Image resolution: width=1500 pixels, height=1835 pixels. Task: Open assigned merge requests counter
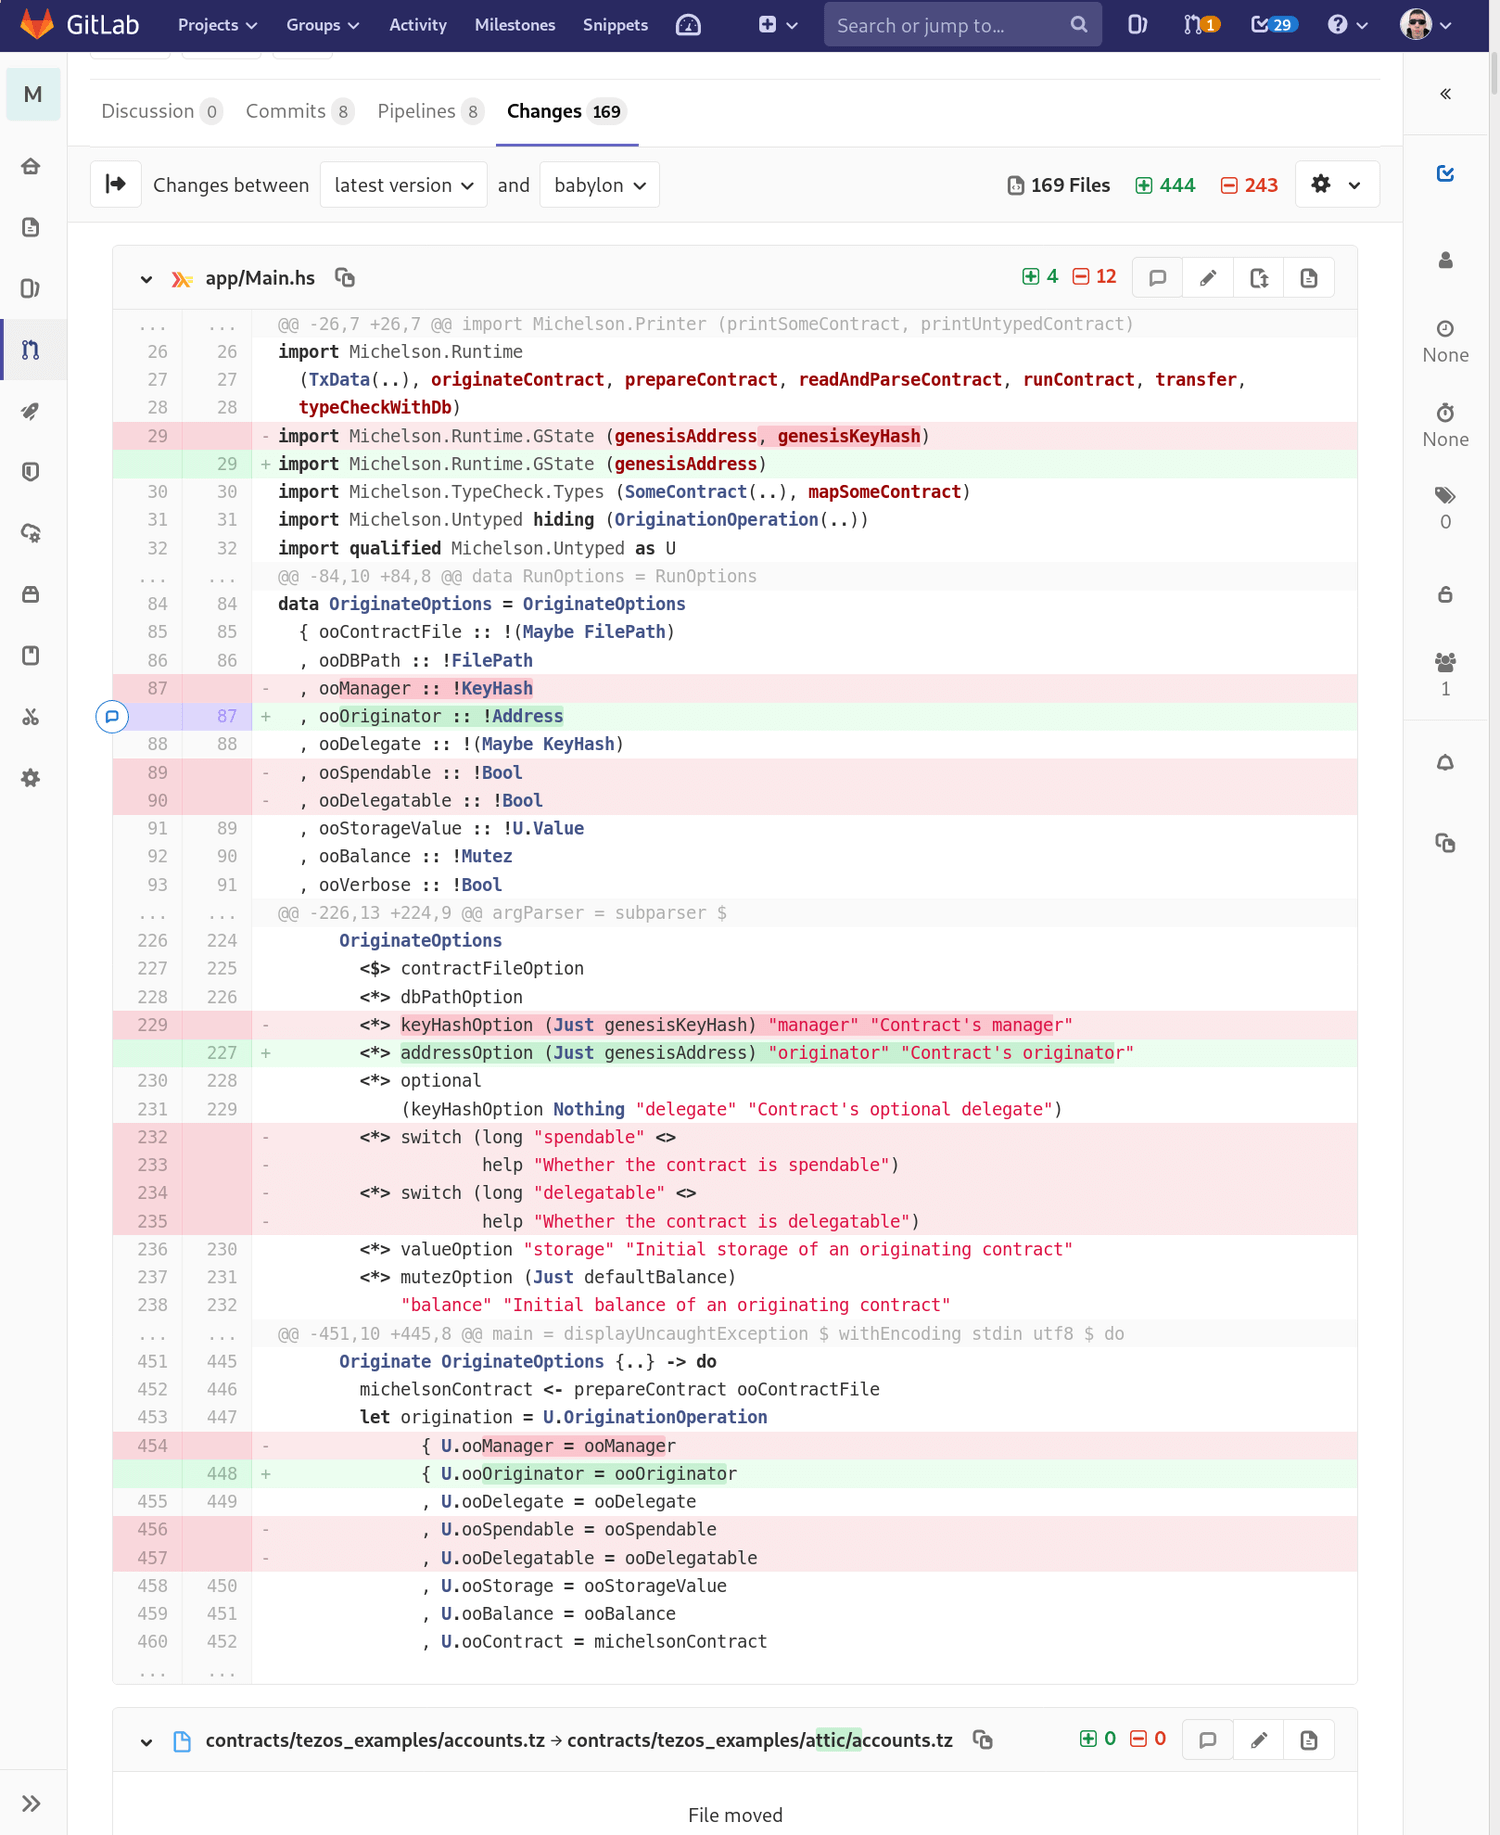pyautogui.click(x=1200, y=25)
